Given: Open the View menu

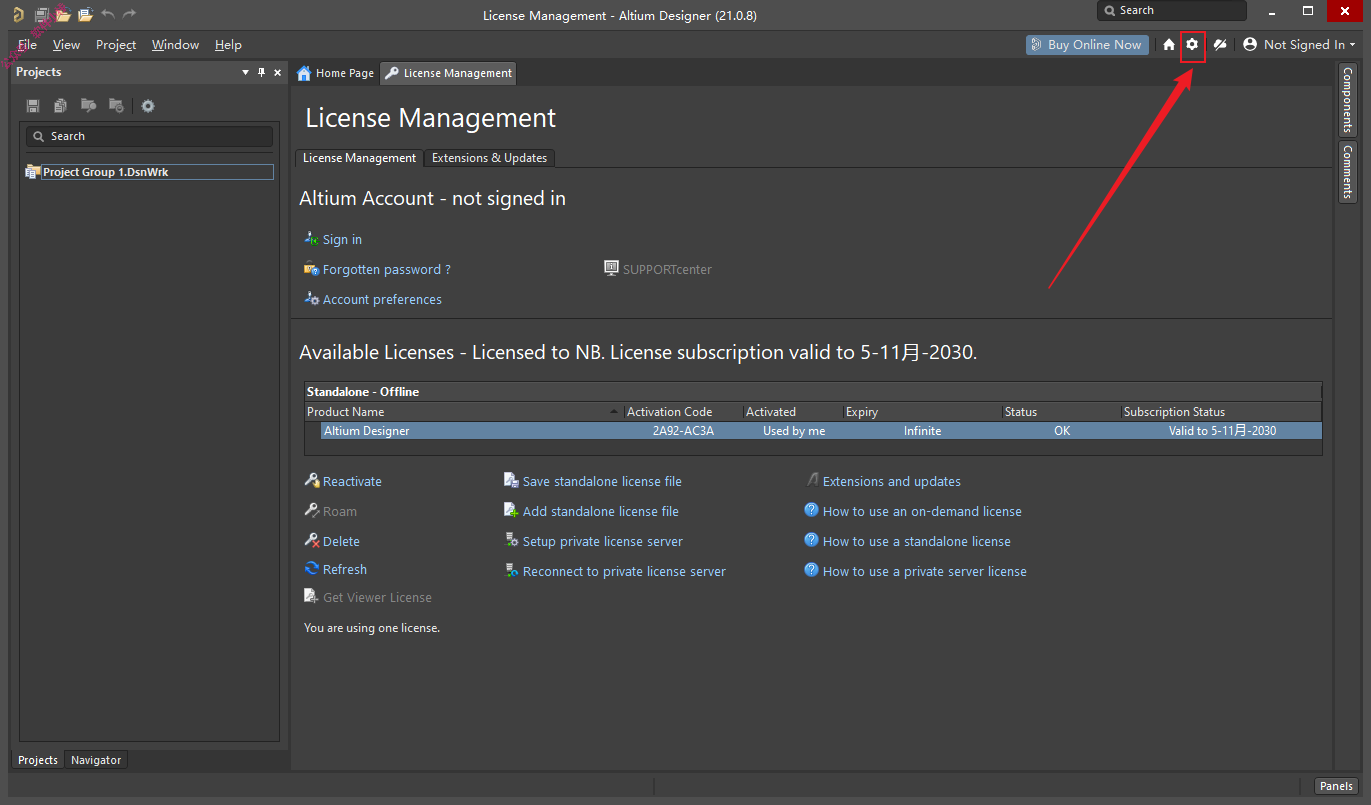Looking at the screenshot, I should (67, 44).
